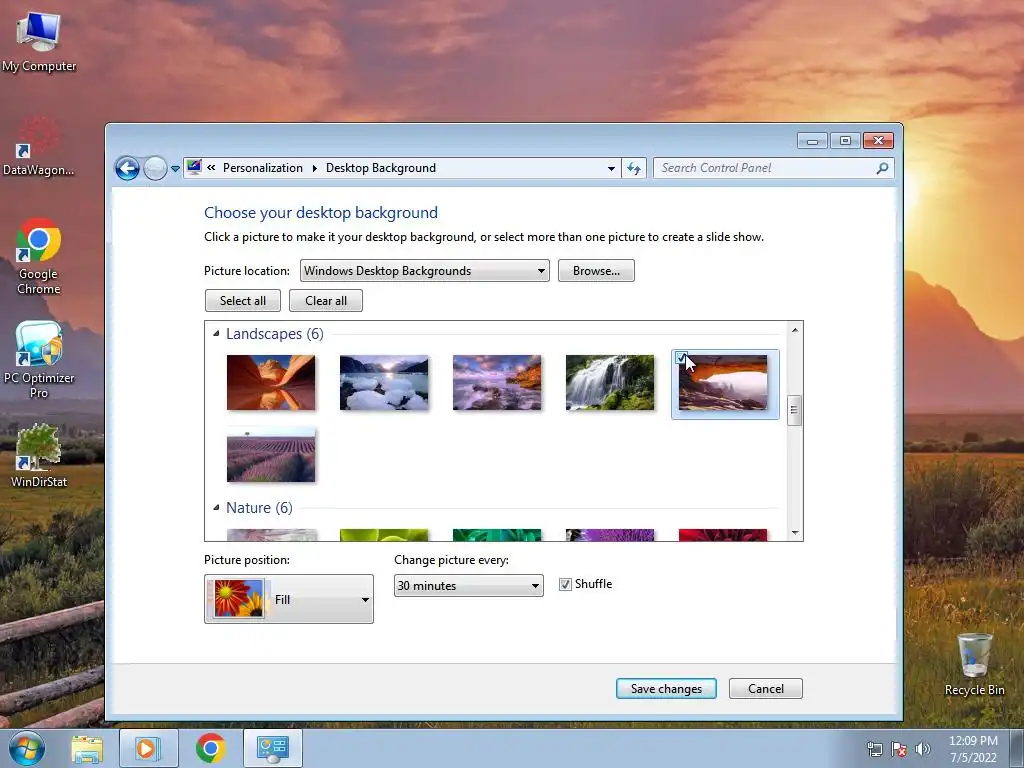Close the Desktop Background window
Screen dimensions: 1024x768
pos(878,140)
